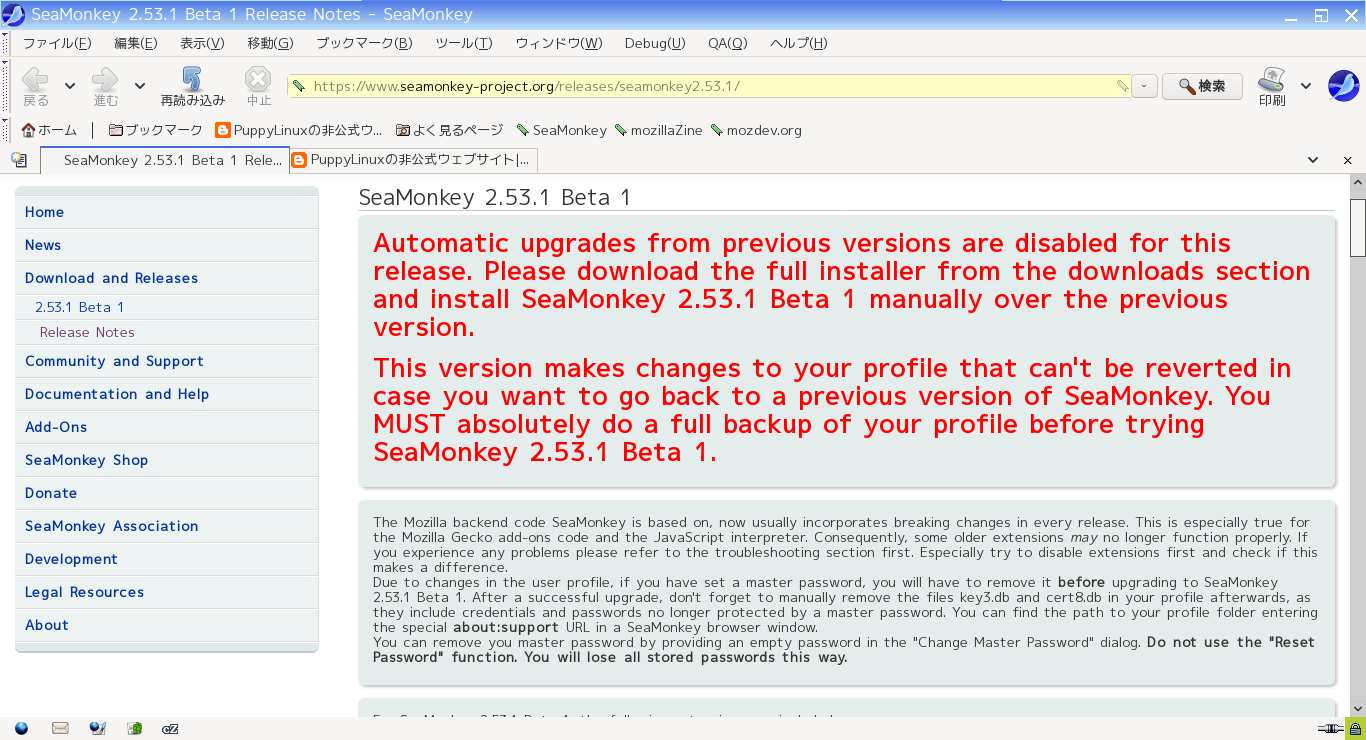Image resolution: width=1366 pixels, height=740 pixels.
Task: Open the Print button dropdown arrow
Action: click(x=1306, y=86)
